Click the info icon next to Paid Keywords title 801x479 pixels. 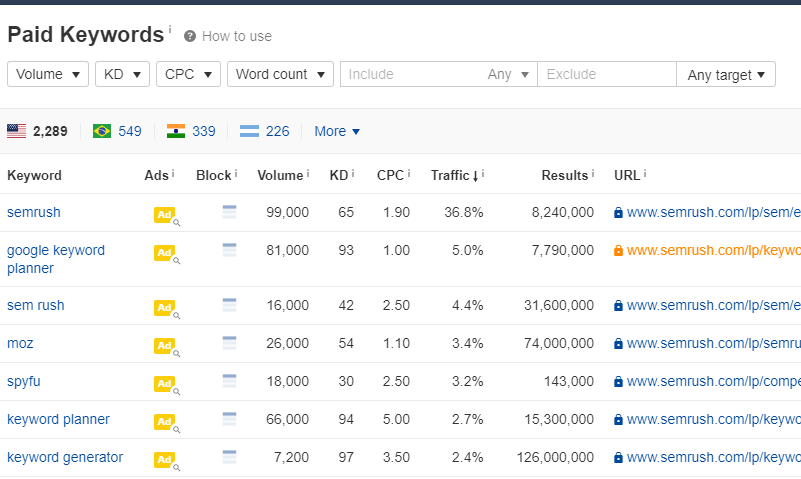[170, 30]
